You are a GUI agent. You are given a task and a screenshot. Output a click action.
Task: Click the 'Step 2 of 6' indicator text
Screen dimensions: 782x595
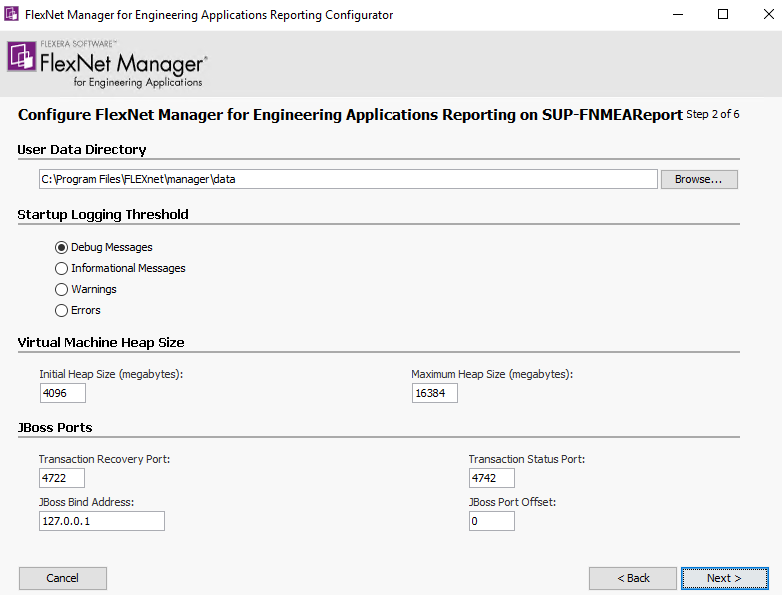(713, 114)
